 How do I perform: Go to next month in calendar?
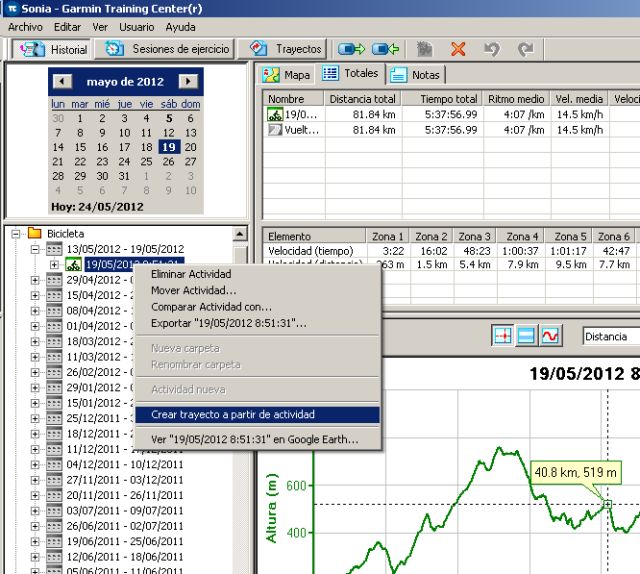pos(188,82)
